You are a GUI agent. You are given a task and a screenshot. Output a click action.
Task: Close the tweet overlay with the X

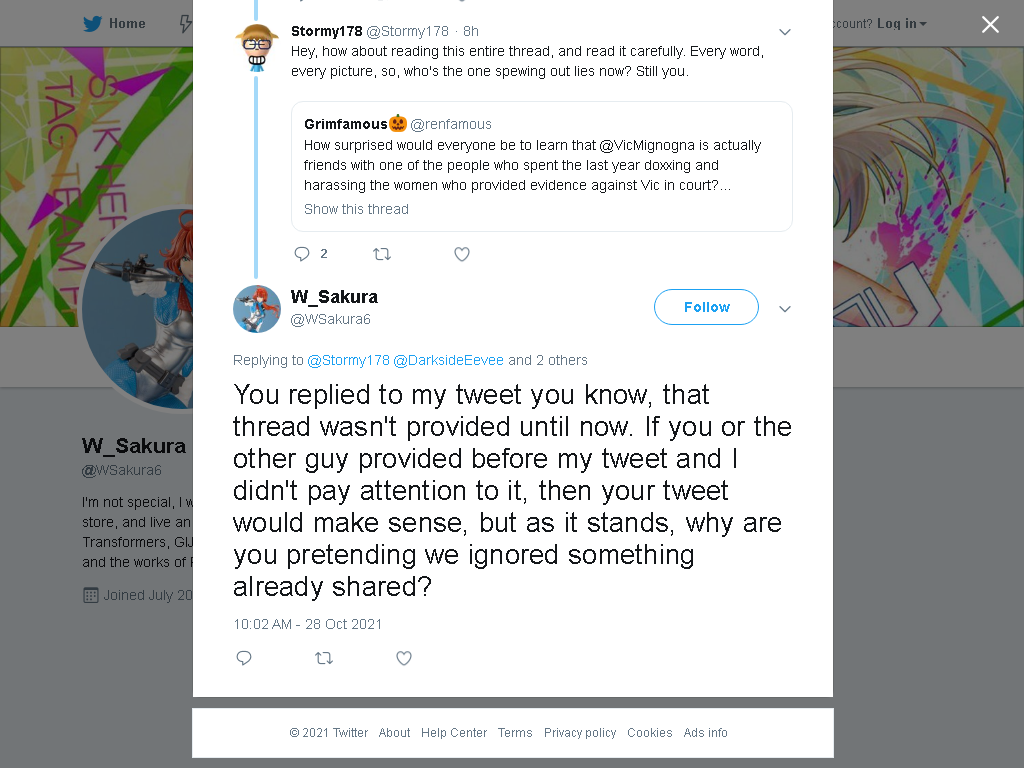[x=990, y=24]
